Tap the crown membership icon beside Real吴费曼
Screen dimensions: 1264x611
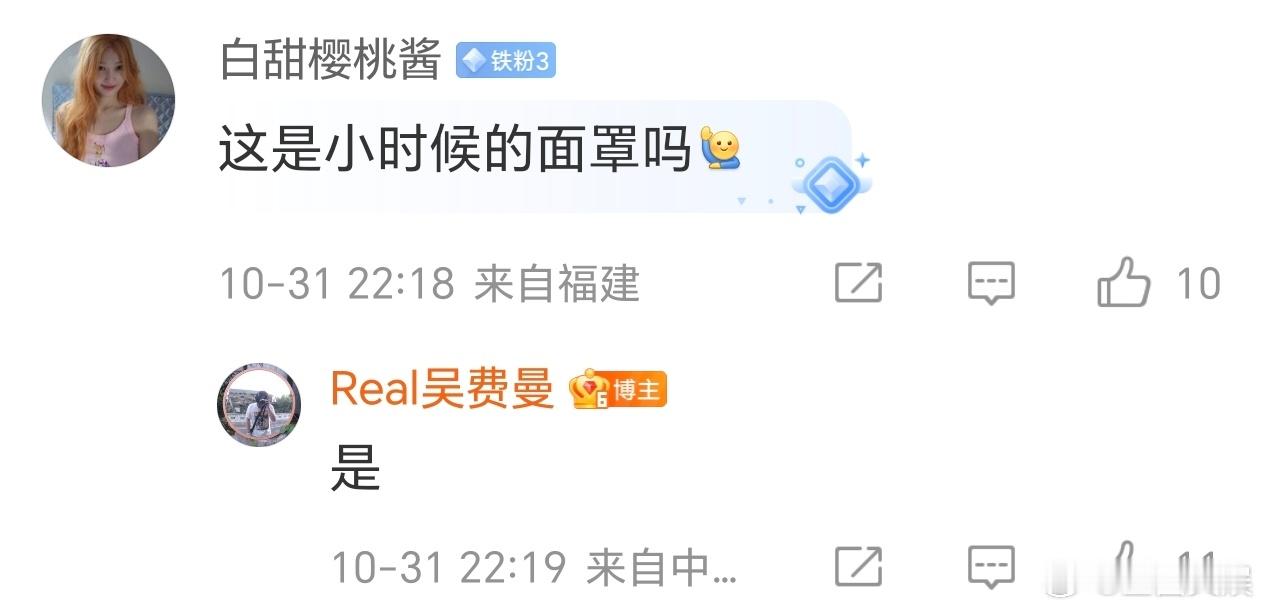(590, 389)
